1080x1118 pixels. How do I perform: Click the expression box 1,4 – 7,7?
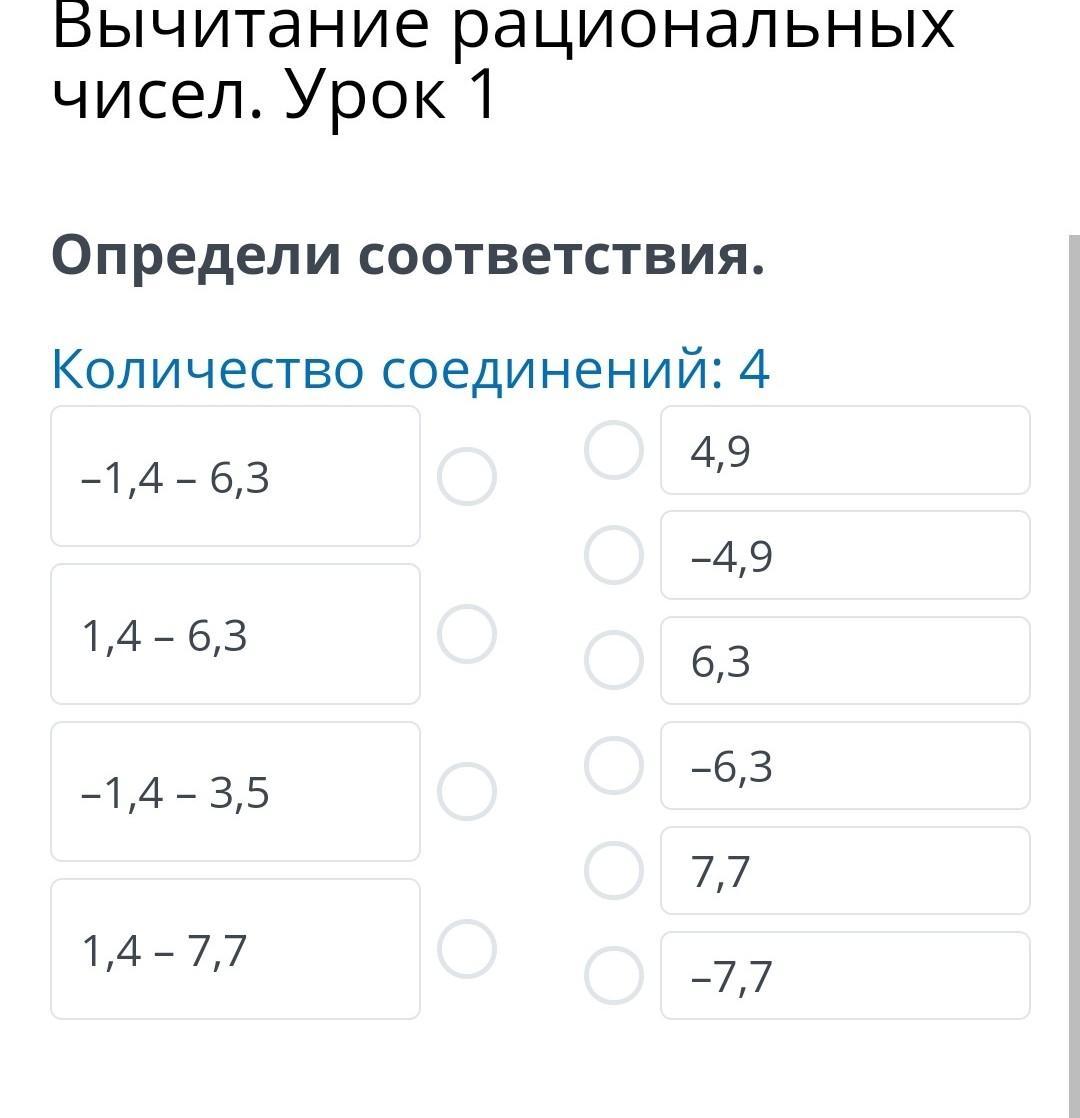coord(235,949)
